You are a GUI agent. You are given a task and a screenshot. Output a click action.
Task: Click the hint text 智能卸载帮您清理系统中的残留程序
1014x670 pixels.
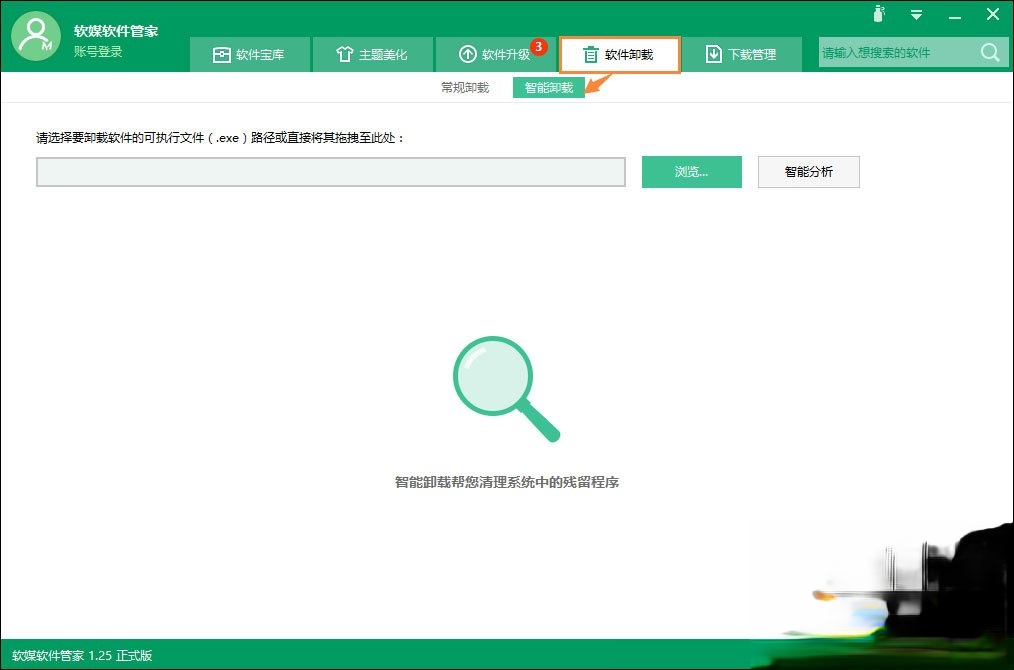coord(506,482)
